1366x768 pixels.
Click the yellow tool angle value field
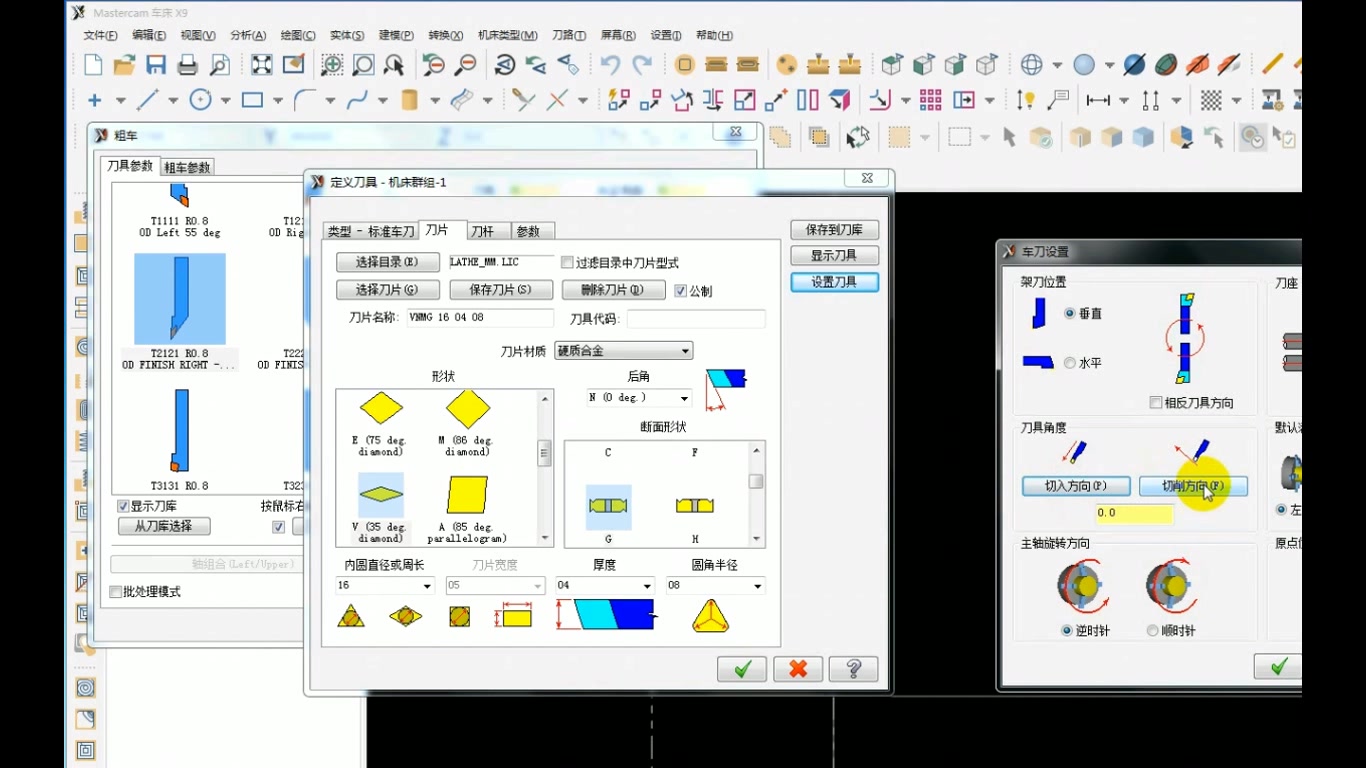pos(1134,513)
